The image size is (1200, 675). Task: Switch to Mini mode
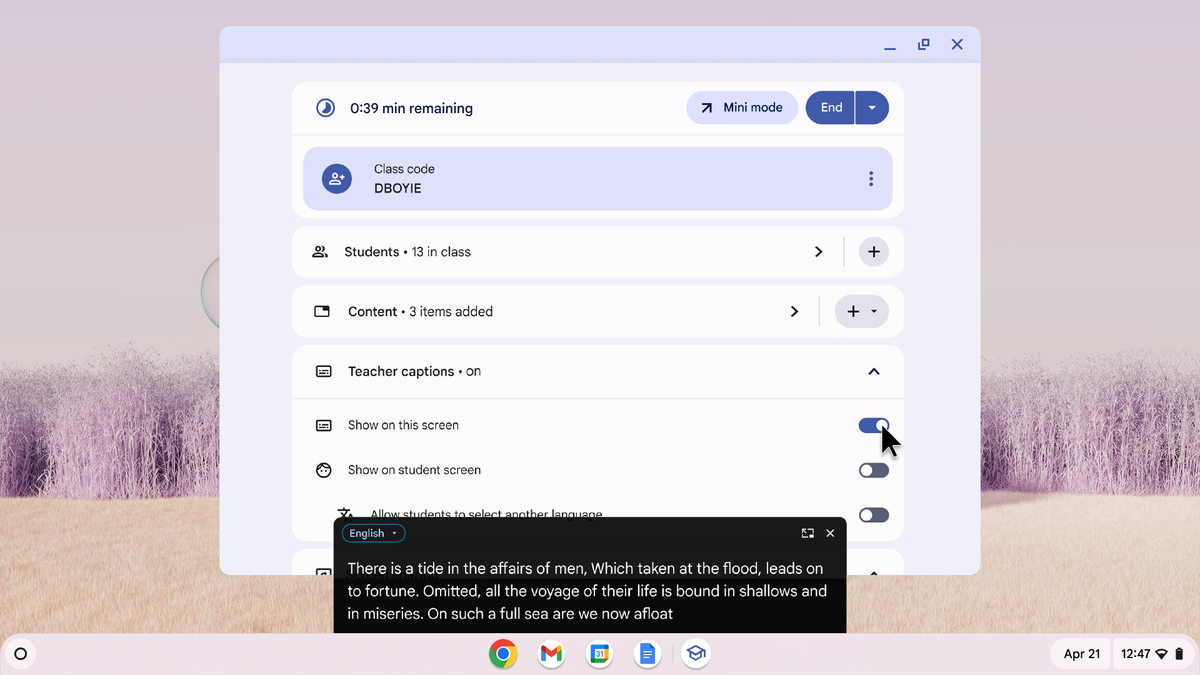(742, 108)
